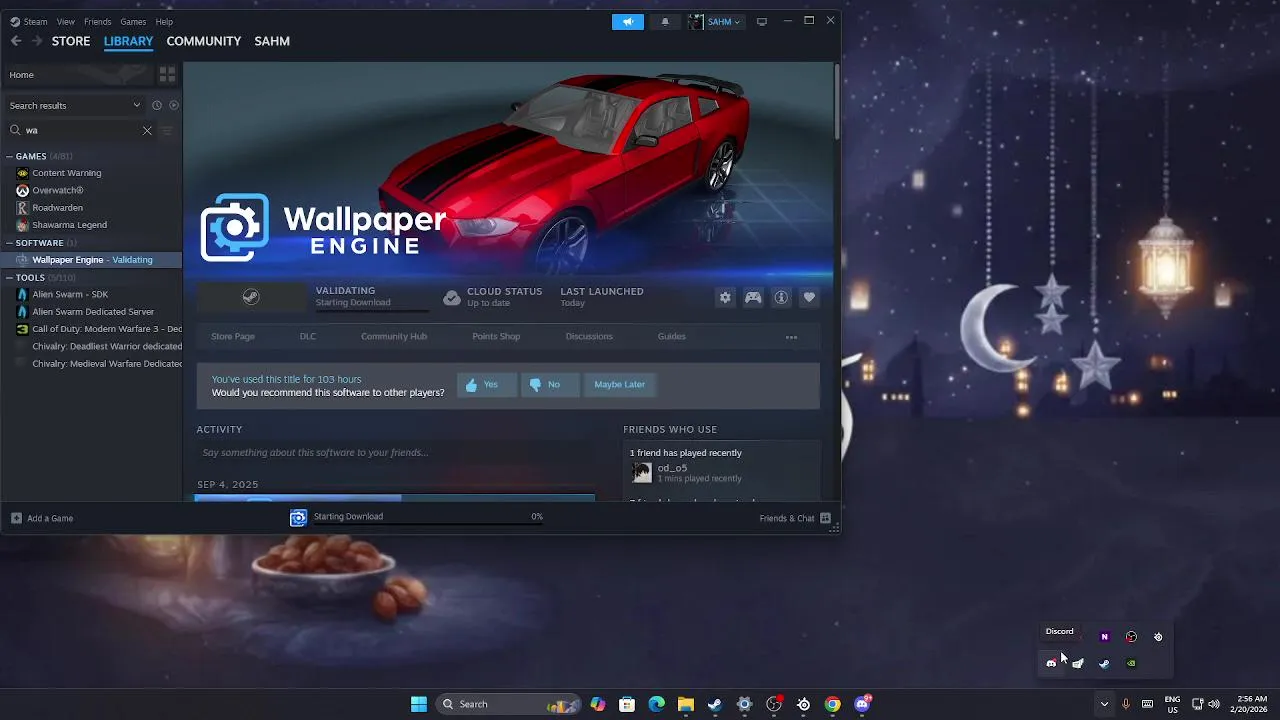Collapse the SOFTWARE category
This screenshot has width=1280, height=720.
[x=42, y=243]
